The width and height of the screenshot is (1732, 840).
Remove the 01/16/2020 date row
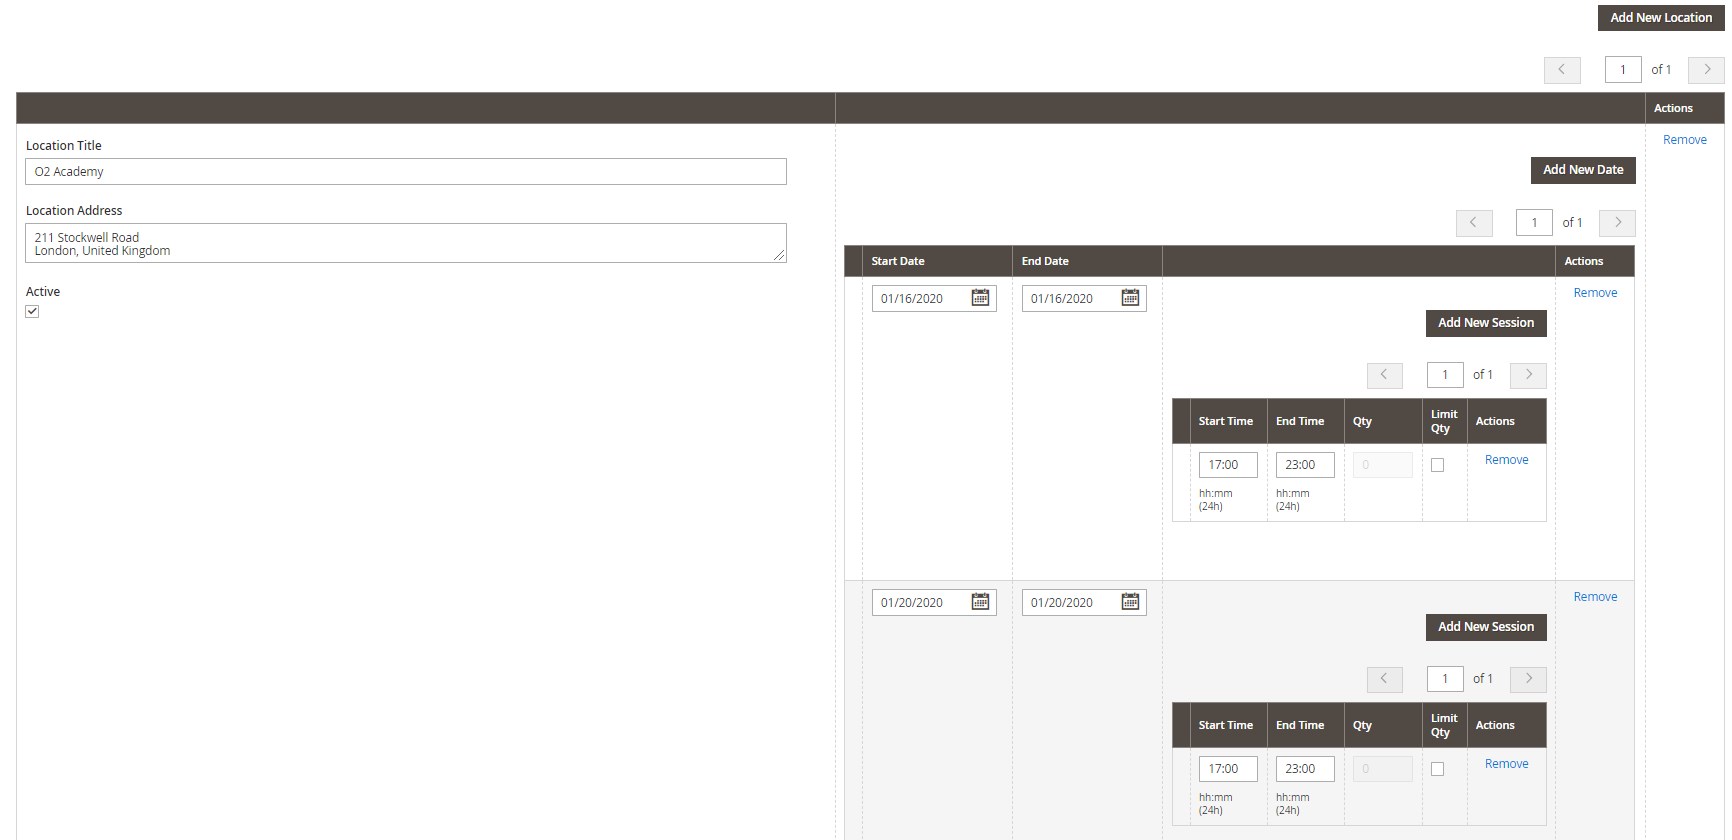[1595, 293]
